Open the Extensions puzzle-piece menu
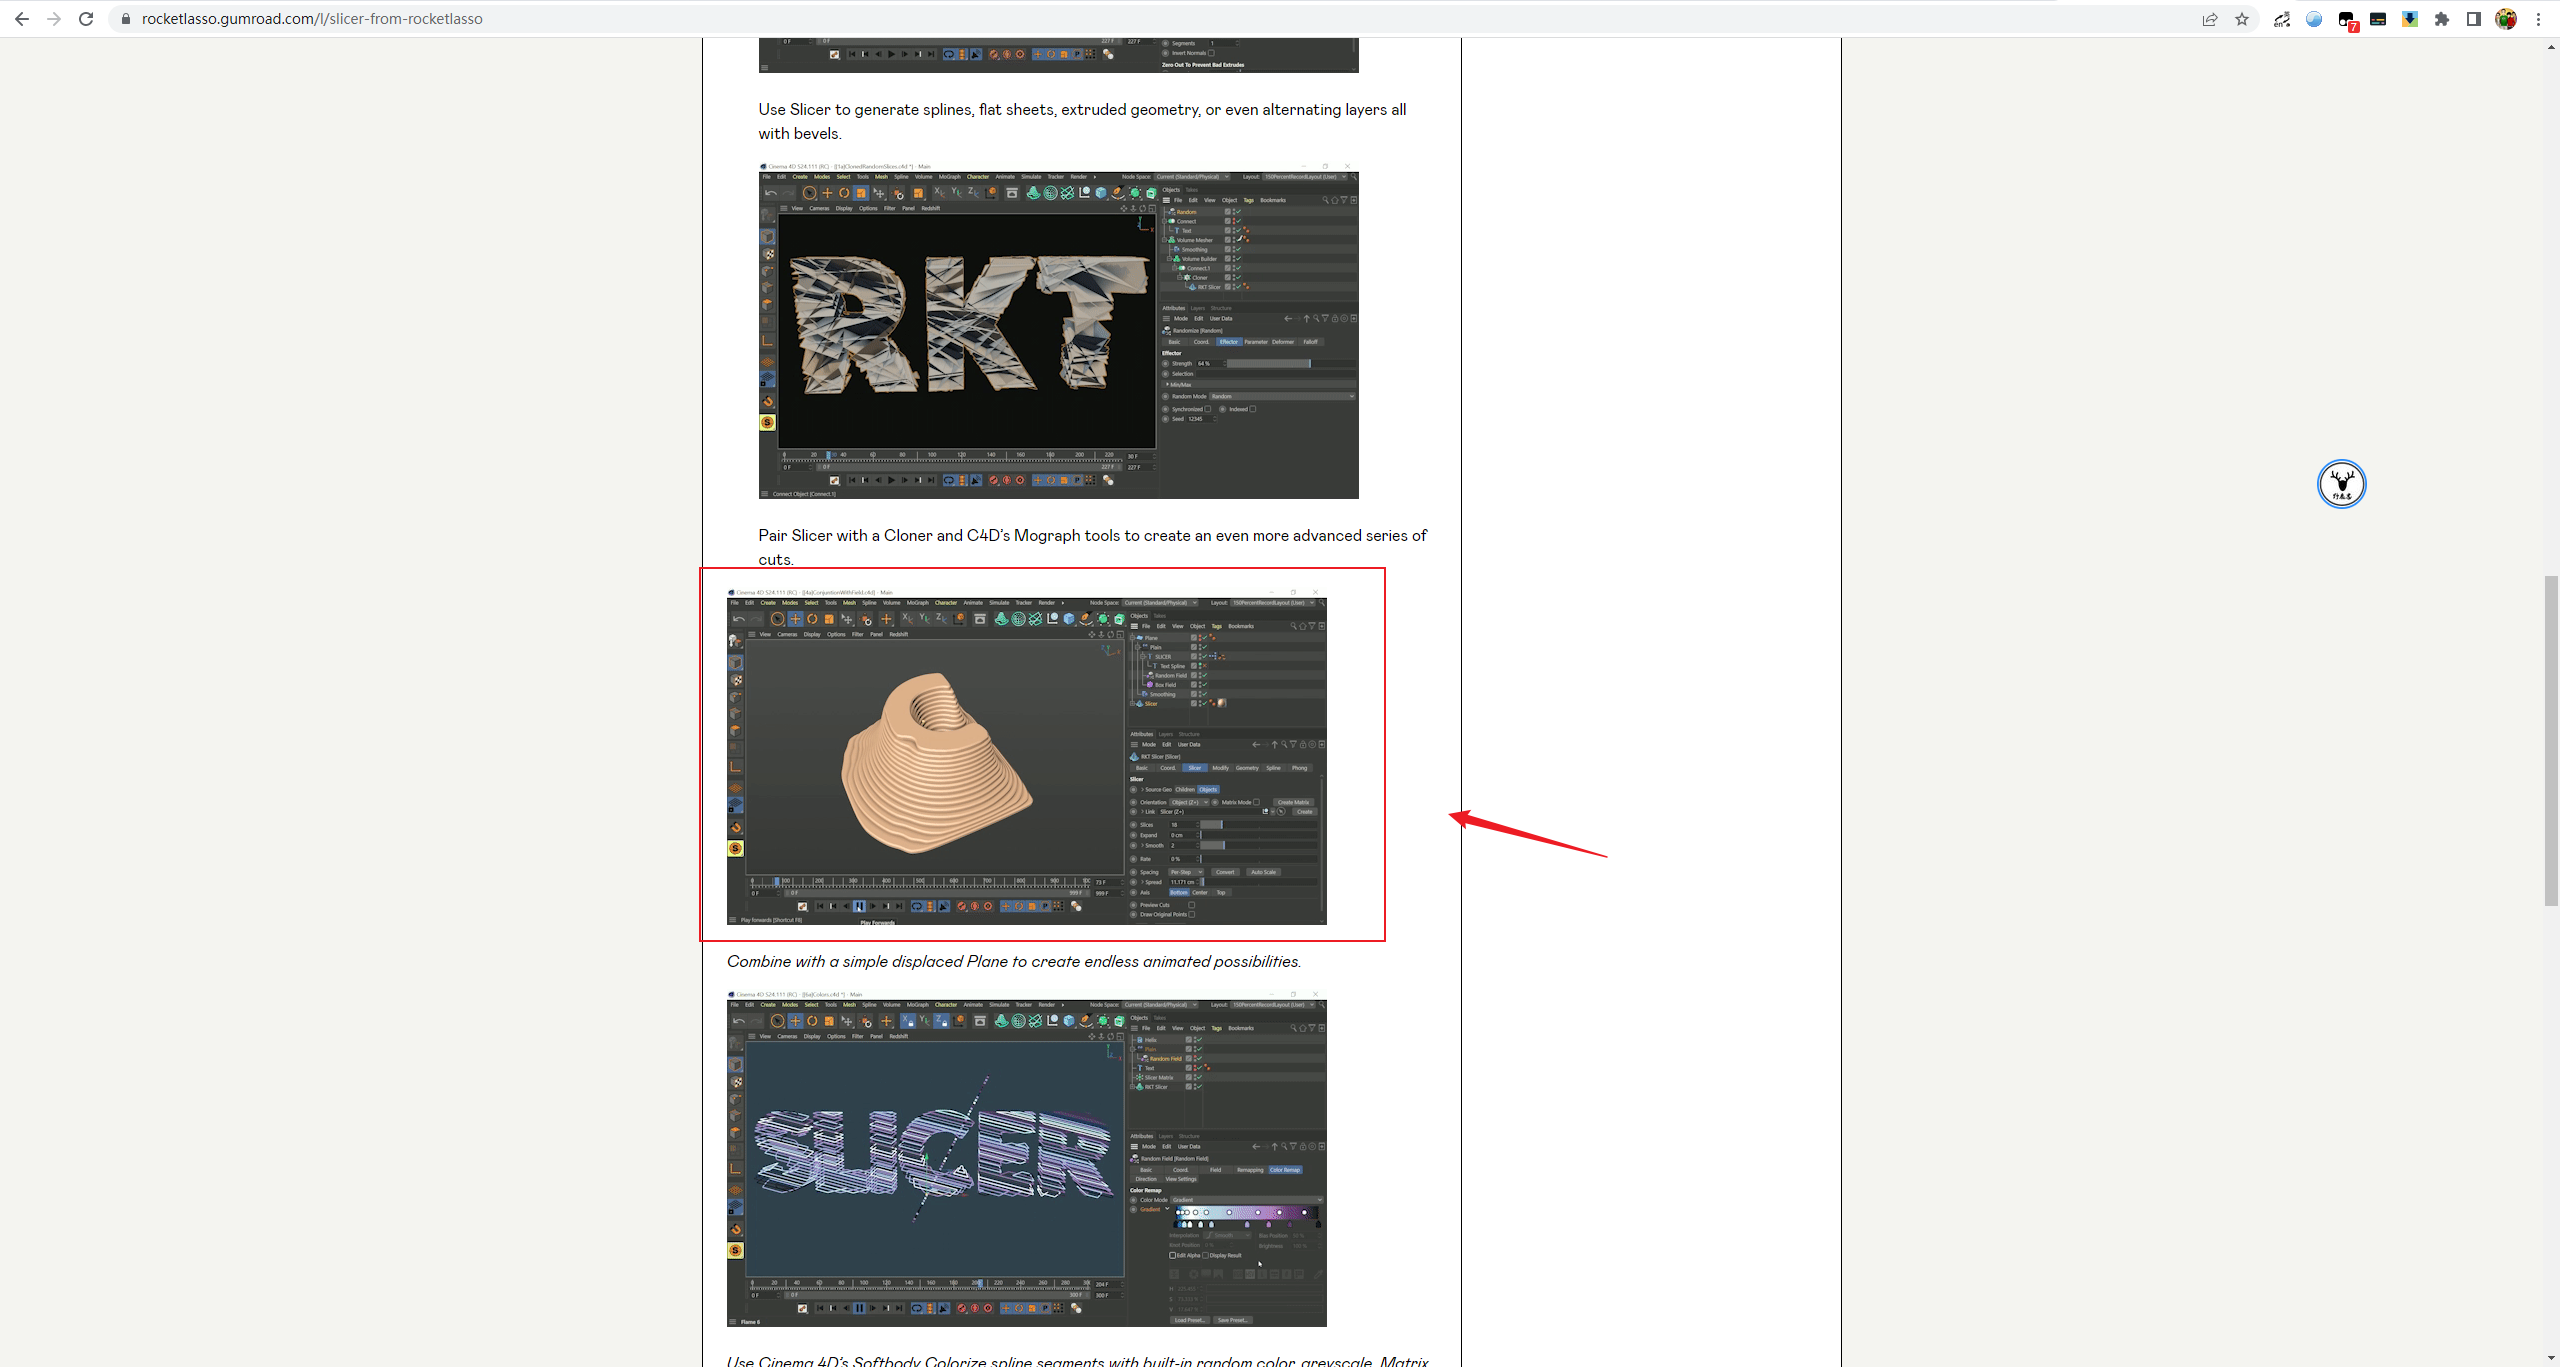Image resolution: width=2560 pixels, height=1367 pixels. tap(2442, 19)
